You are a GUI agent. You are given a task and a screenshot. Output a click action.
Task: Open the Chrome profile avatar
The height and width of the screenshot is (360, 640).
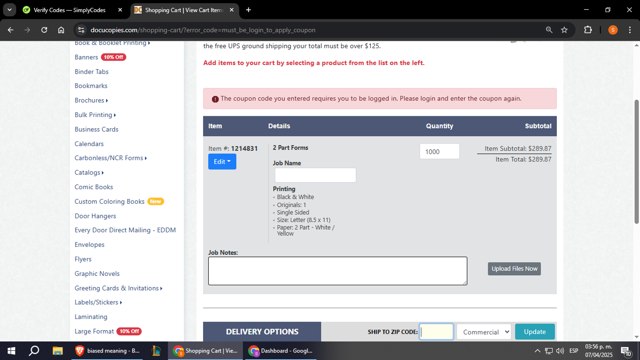coord(613,30)
